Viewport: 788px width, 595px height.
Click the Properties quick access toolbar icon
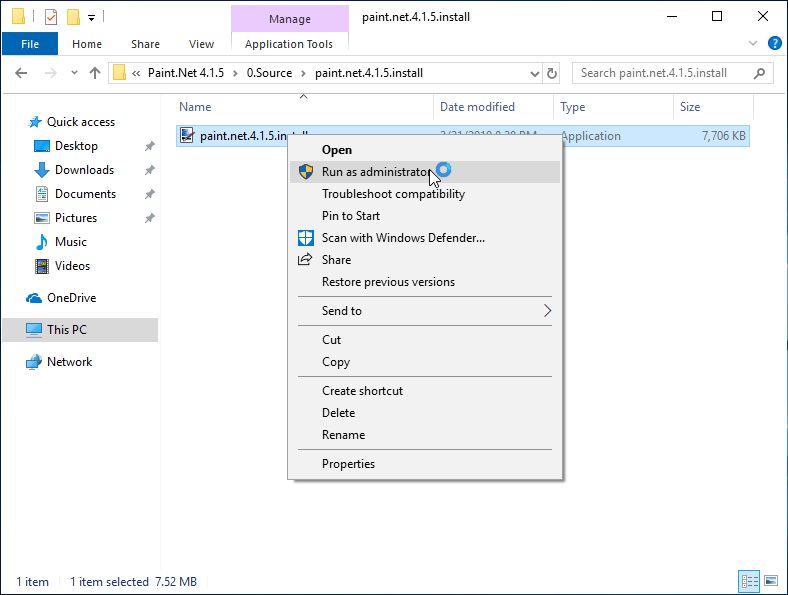tap(51, 17)
